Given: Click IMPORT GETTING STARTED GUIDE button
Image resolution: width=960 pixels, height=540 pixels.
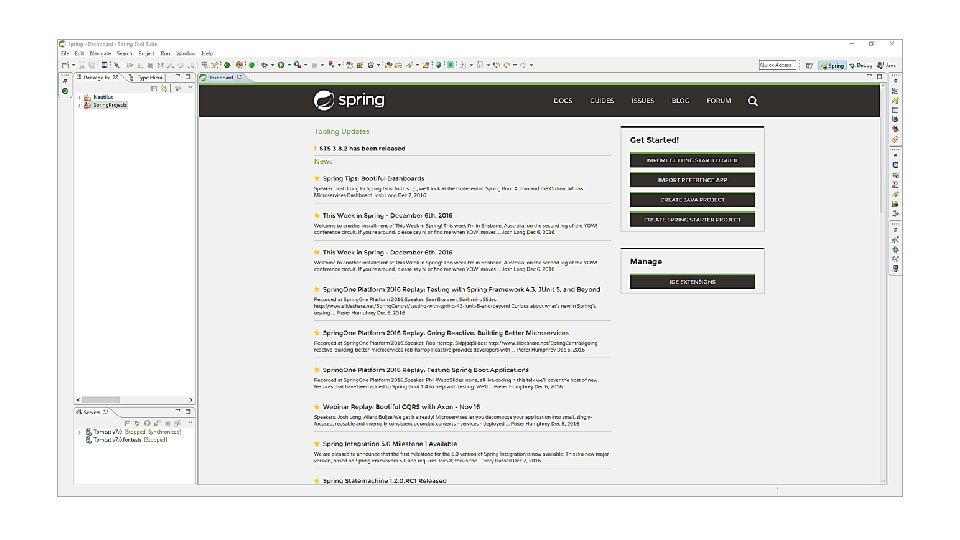Looking at the screenshot, I should (692, 160).
